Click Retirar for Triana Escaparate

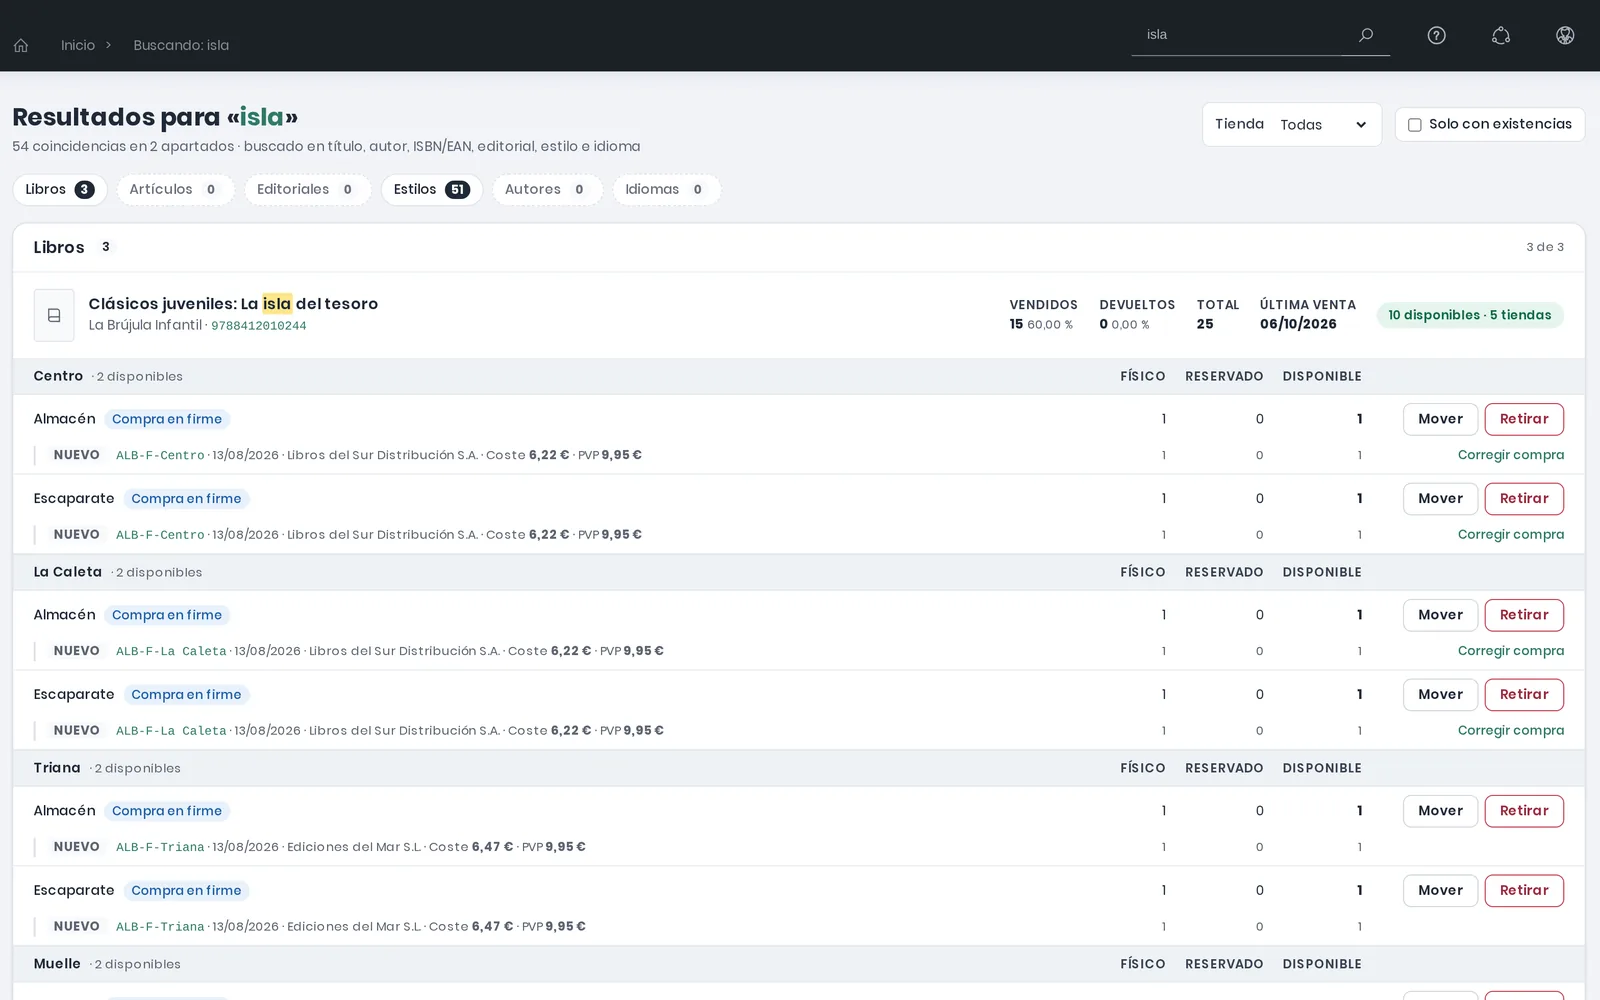coord(1524,891)
